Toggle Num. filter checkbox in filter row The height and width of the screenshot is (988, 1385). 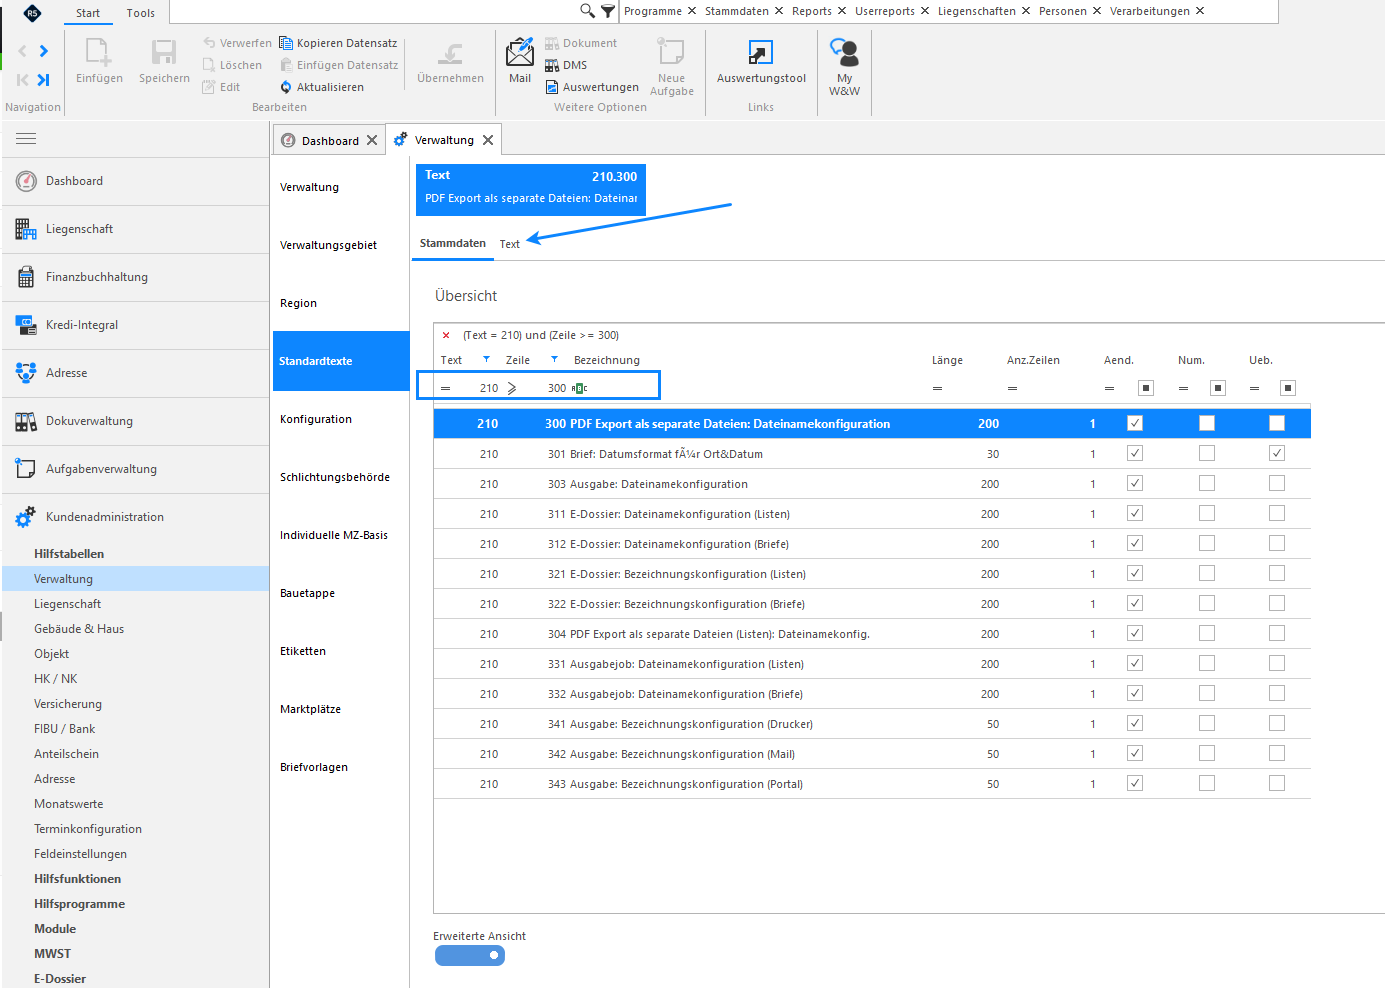1218,388
